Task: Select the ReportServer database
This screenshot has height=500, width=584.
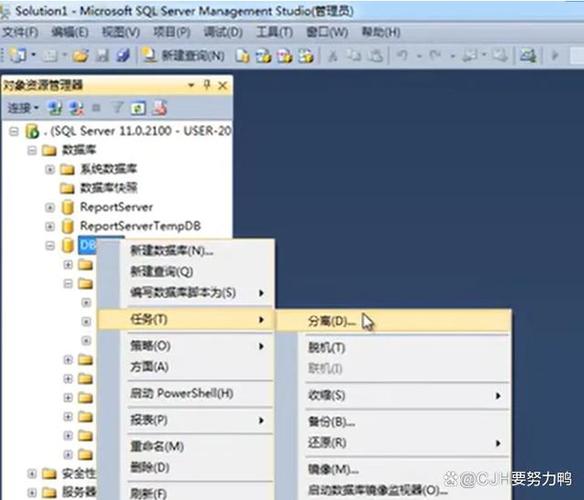Action: (116, 207)
